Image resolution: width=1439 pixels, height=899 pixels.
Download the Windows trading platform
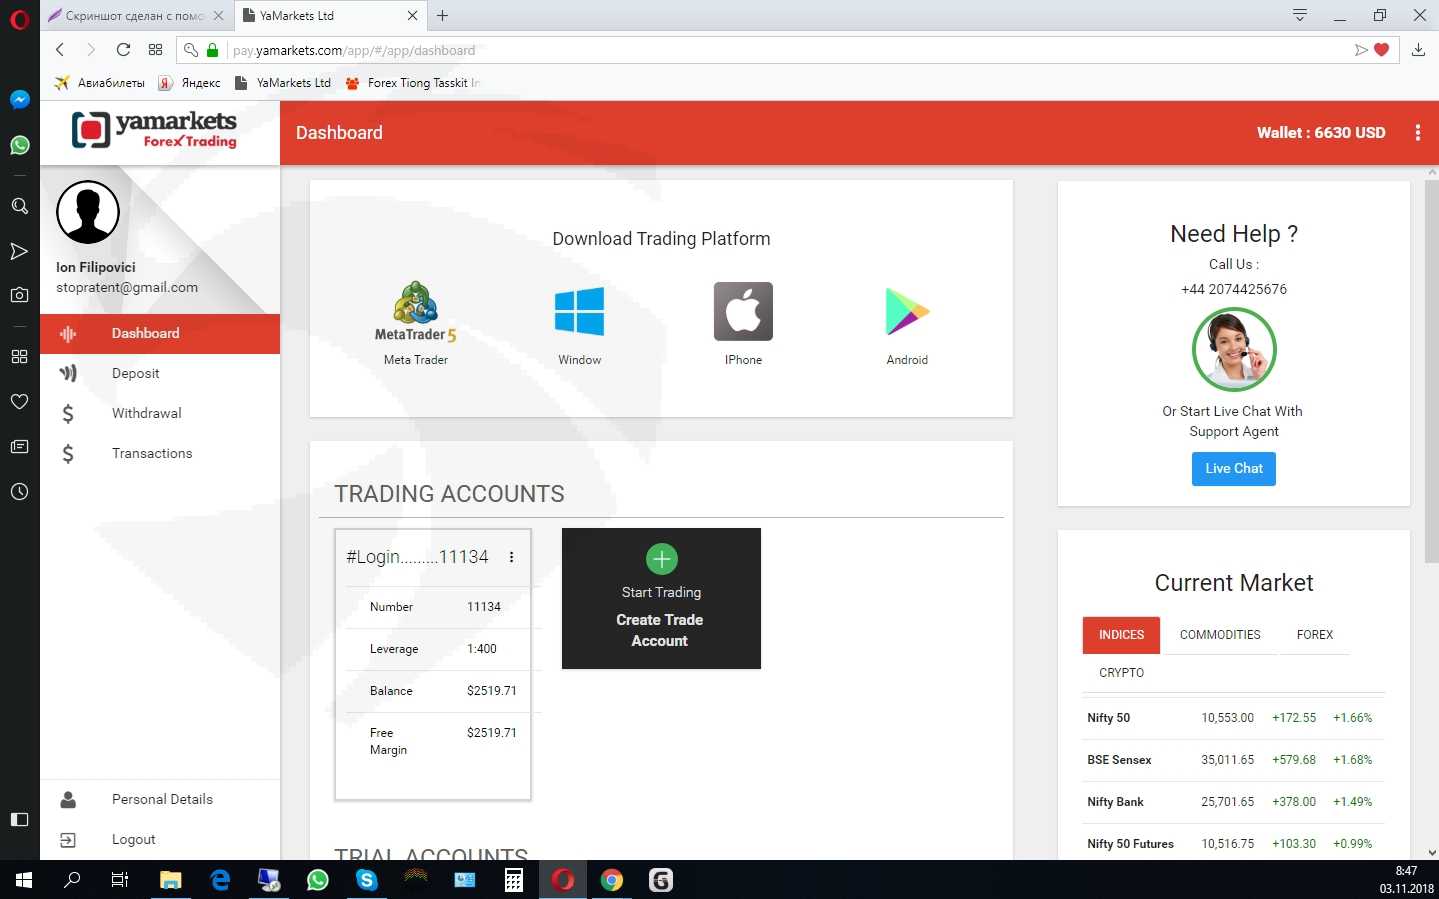(x=579, y=311)
